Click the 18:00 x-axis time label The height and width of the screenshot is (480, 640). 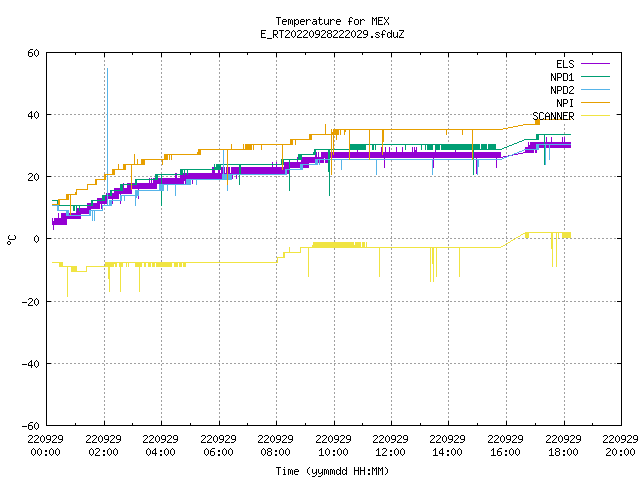pos(563,452)
